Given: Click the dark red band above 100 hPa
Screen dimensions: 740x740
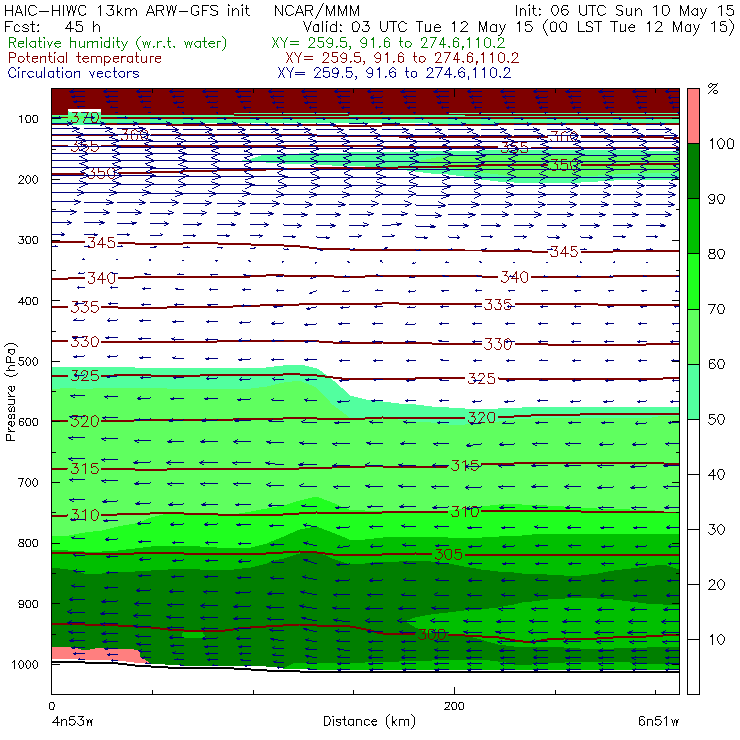Looking at the screenshot, I should point(365,101).
